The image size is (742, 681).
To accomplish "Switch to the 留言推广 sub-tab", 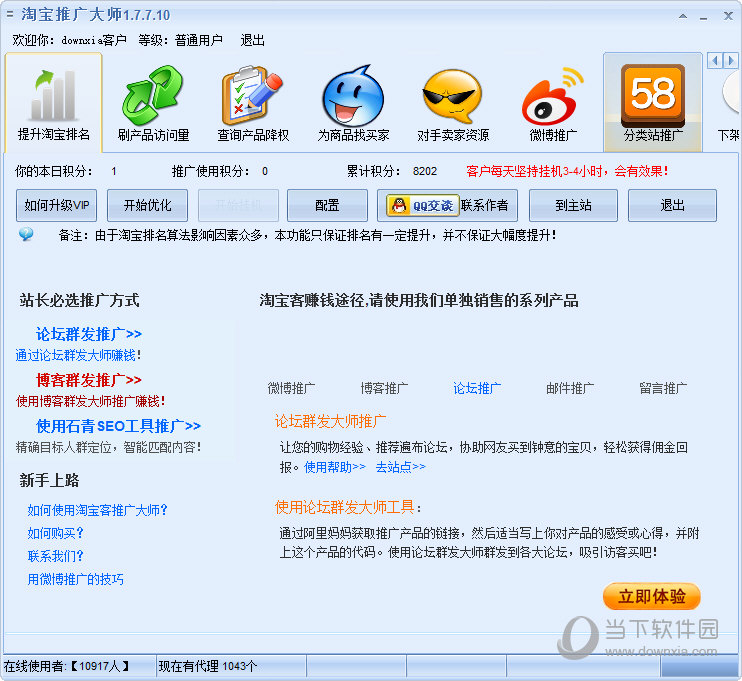I will pos(662,389).
